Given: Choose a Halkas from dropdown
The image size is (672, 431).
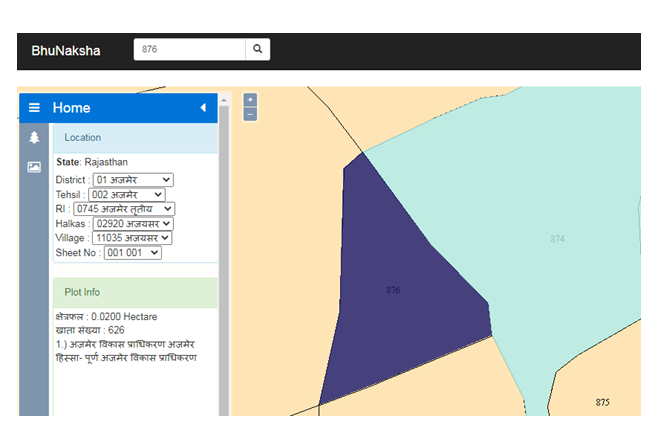Looking at the screenshot, I should point(132,224).
